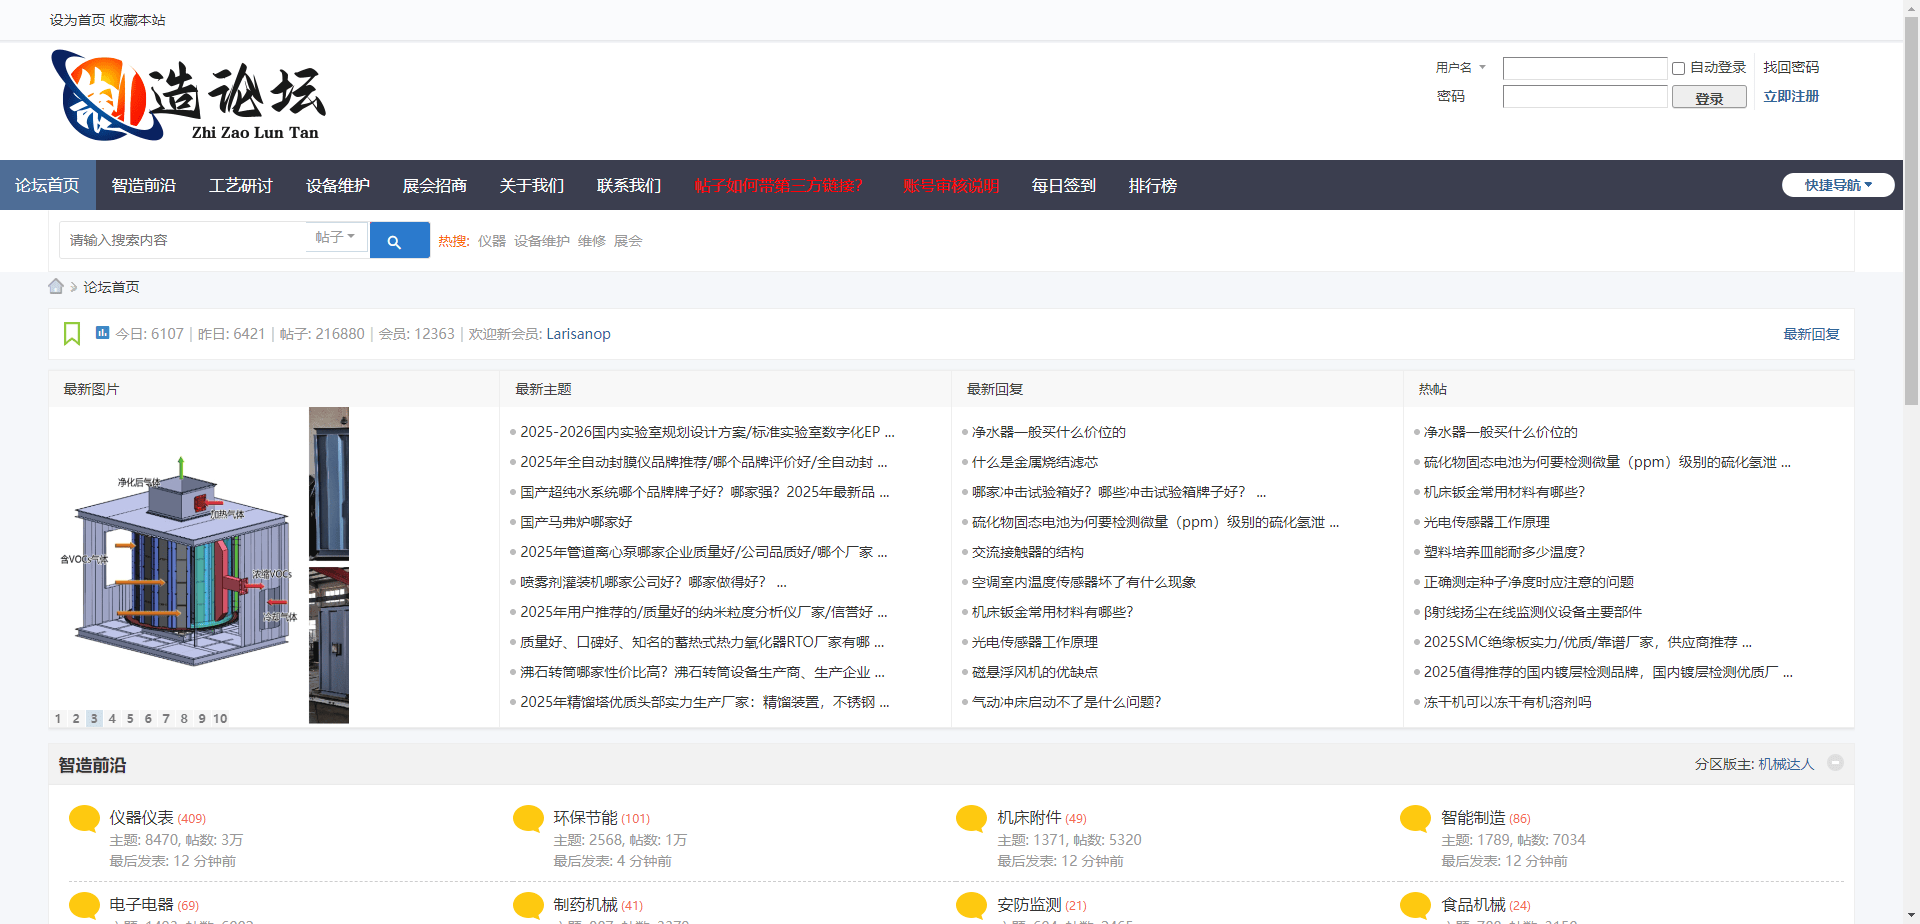The height and width of the screenshot is (924, 1920).
Task: Click the 智能制造 forum bubble icon
Action: pos(1415,819)
